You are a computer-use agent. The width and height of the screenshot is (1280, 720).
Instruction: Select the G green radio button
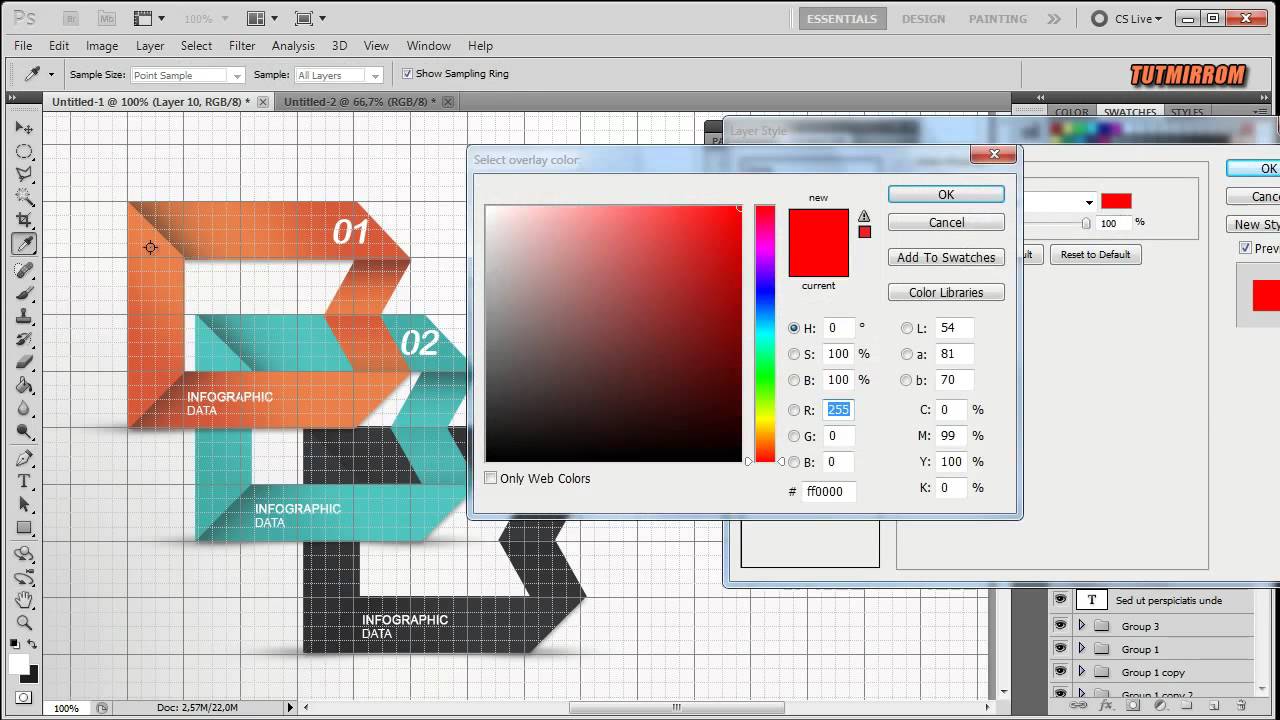pyautogui.click(x=794, y=436)
